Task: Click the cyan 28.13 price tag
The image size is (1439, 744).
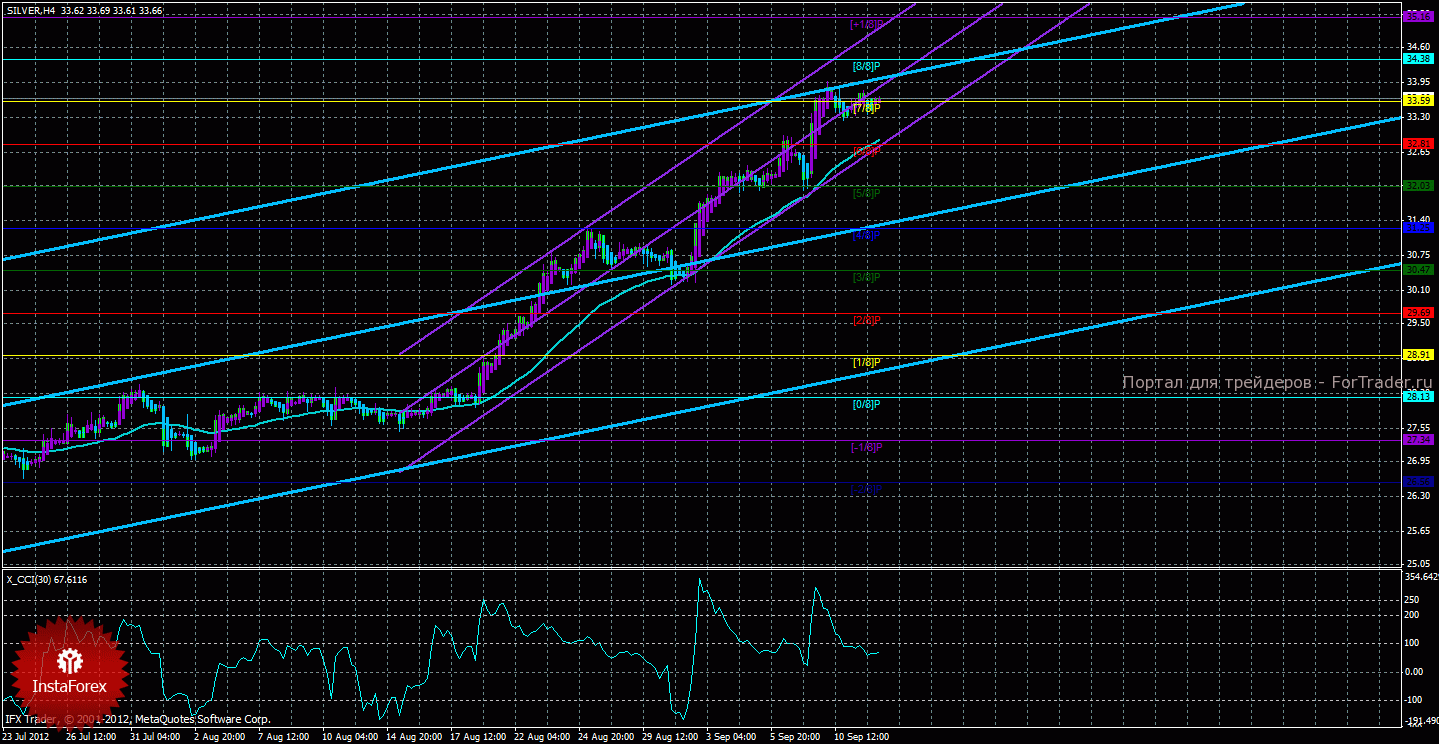Action: click(x=1417, y=397)
